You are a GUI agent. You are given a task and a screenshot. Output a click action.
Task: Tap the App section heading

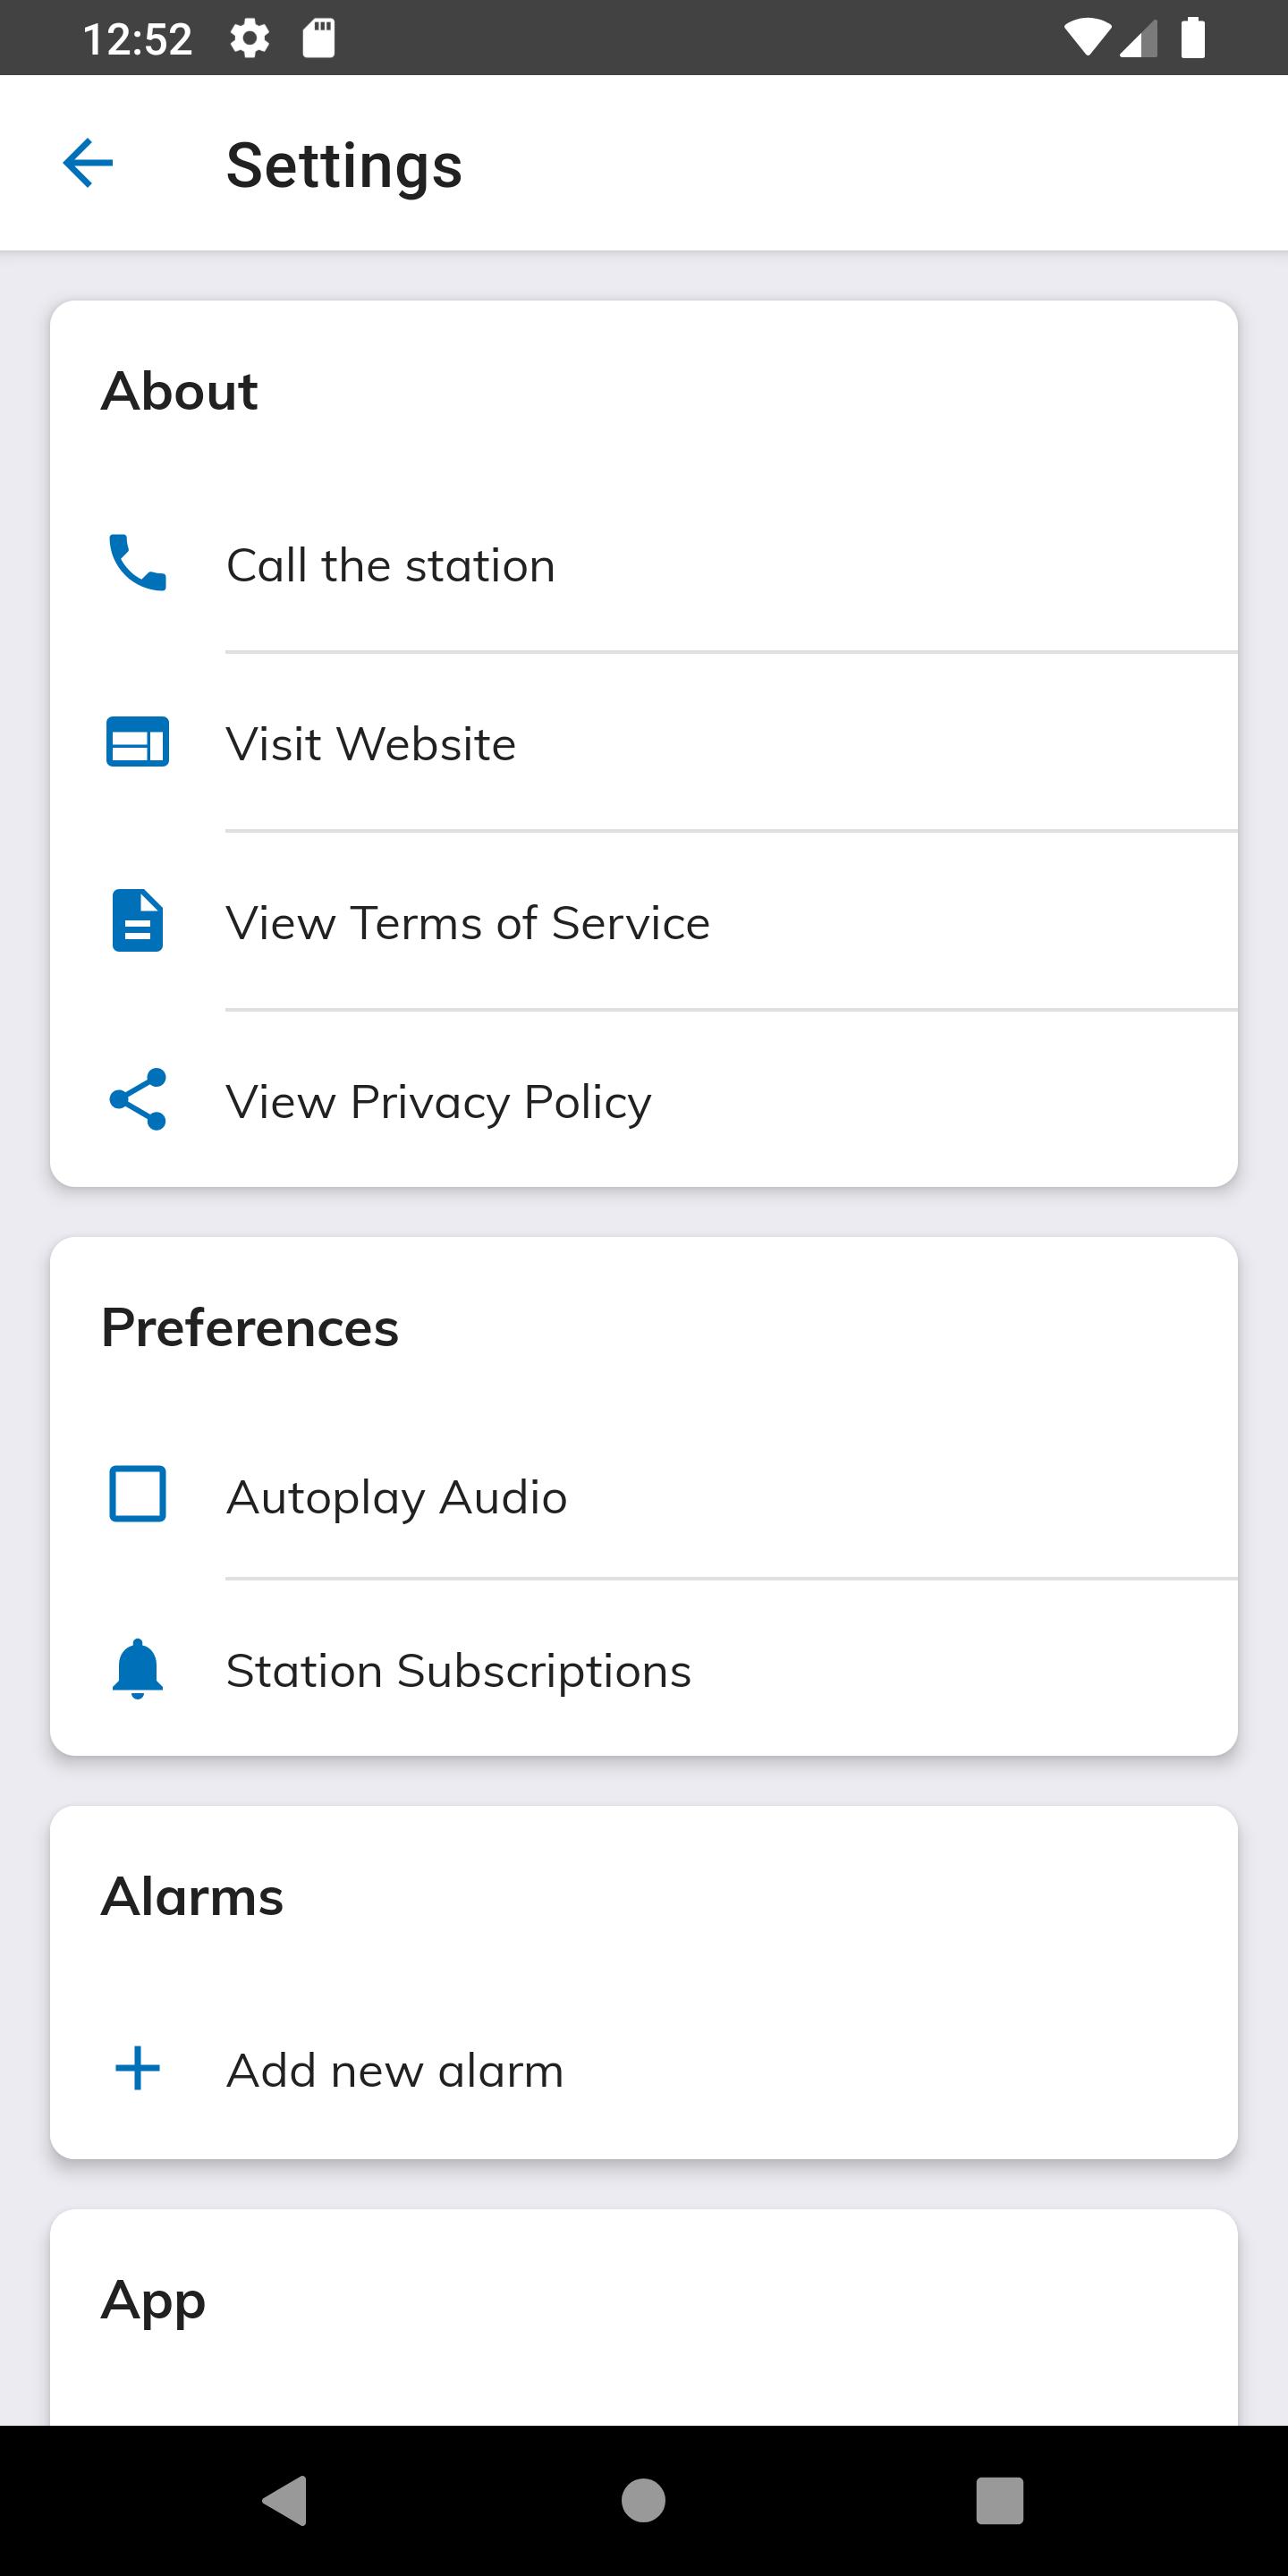tap(153, 2300)
